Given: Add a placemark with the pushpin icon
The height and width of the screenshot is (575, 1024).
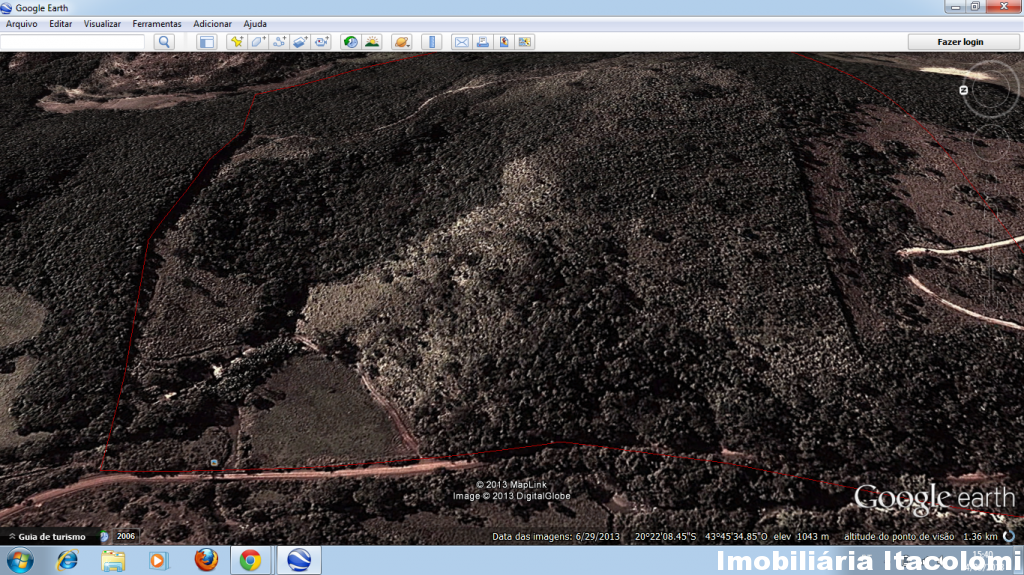Looking at the screenshot, I should coord(236,42).
